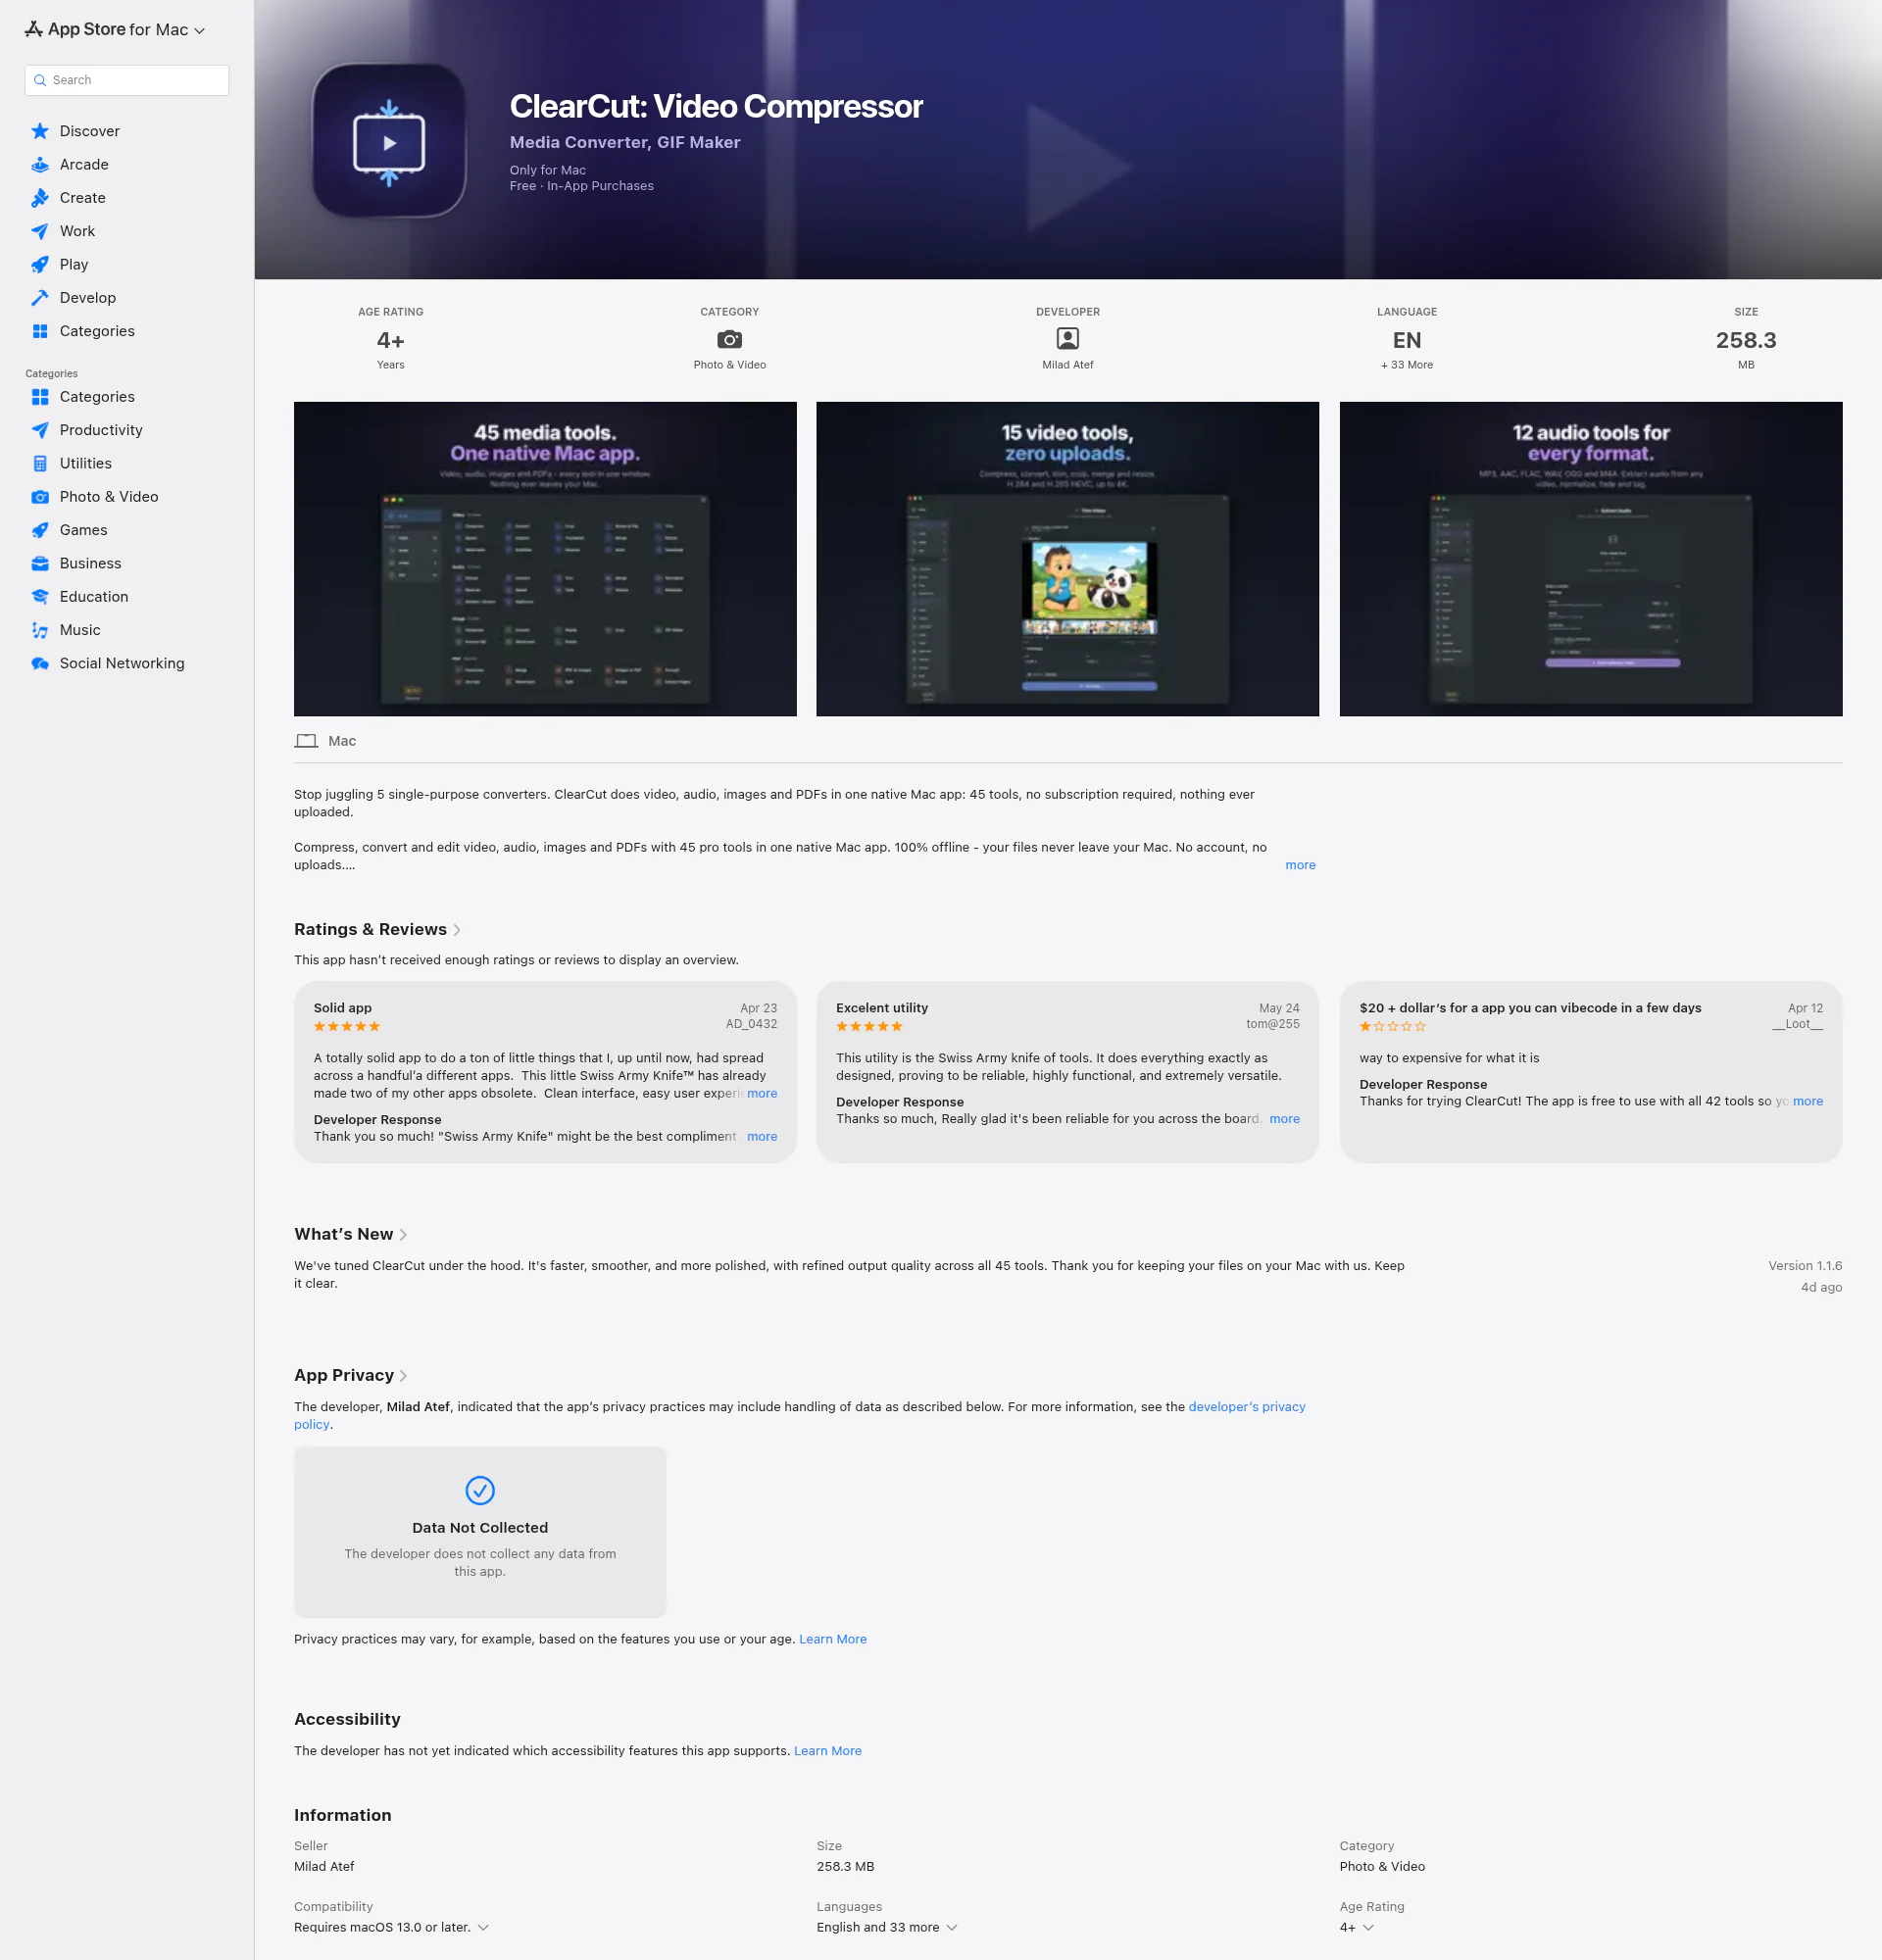1882x1960 pixels.
Task: Click the '+ 33 More' language text
Action: pos(1407,366)
